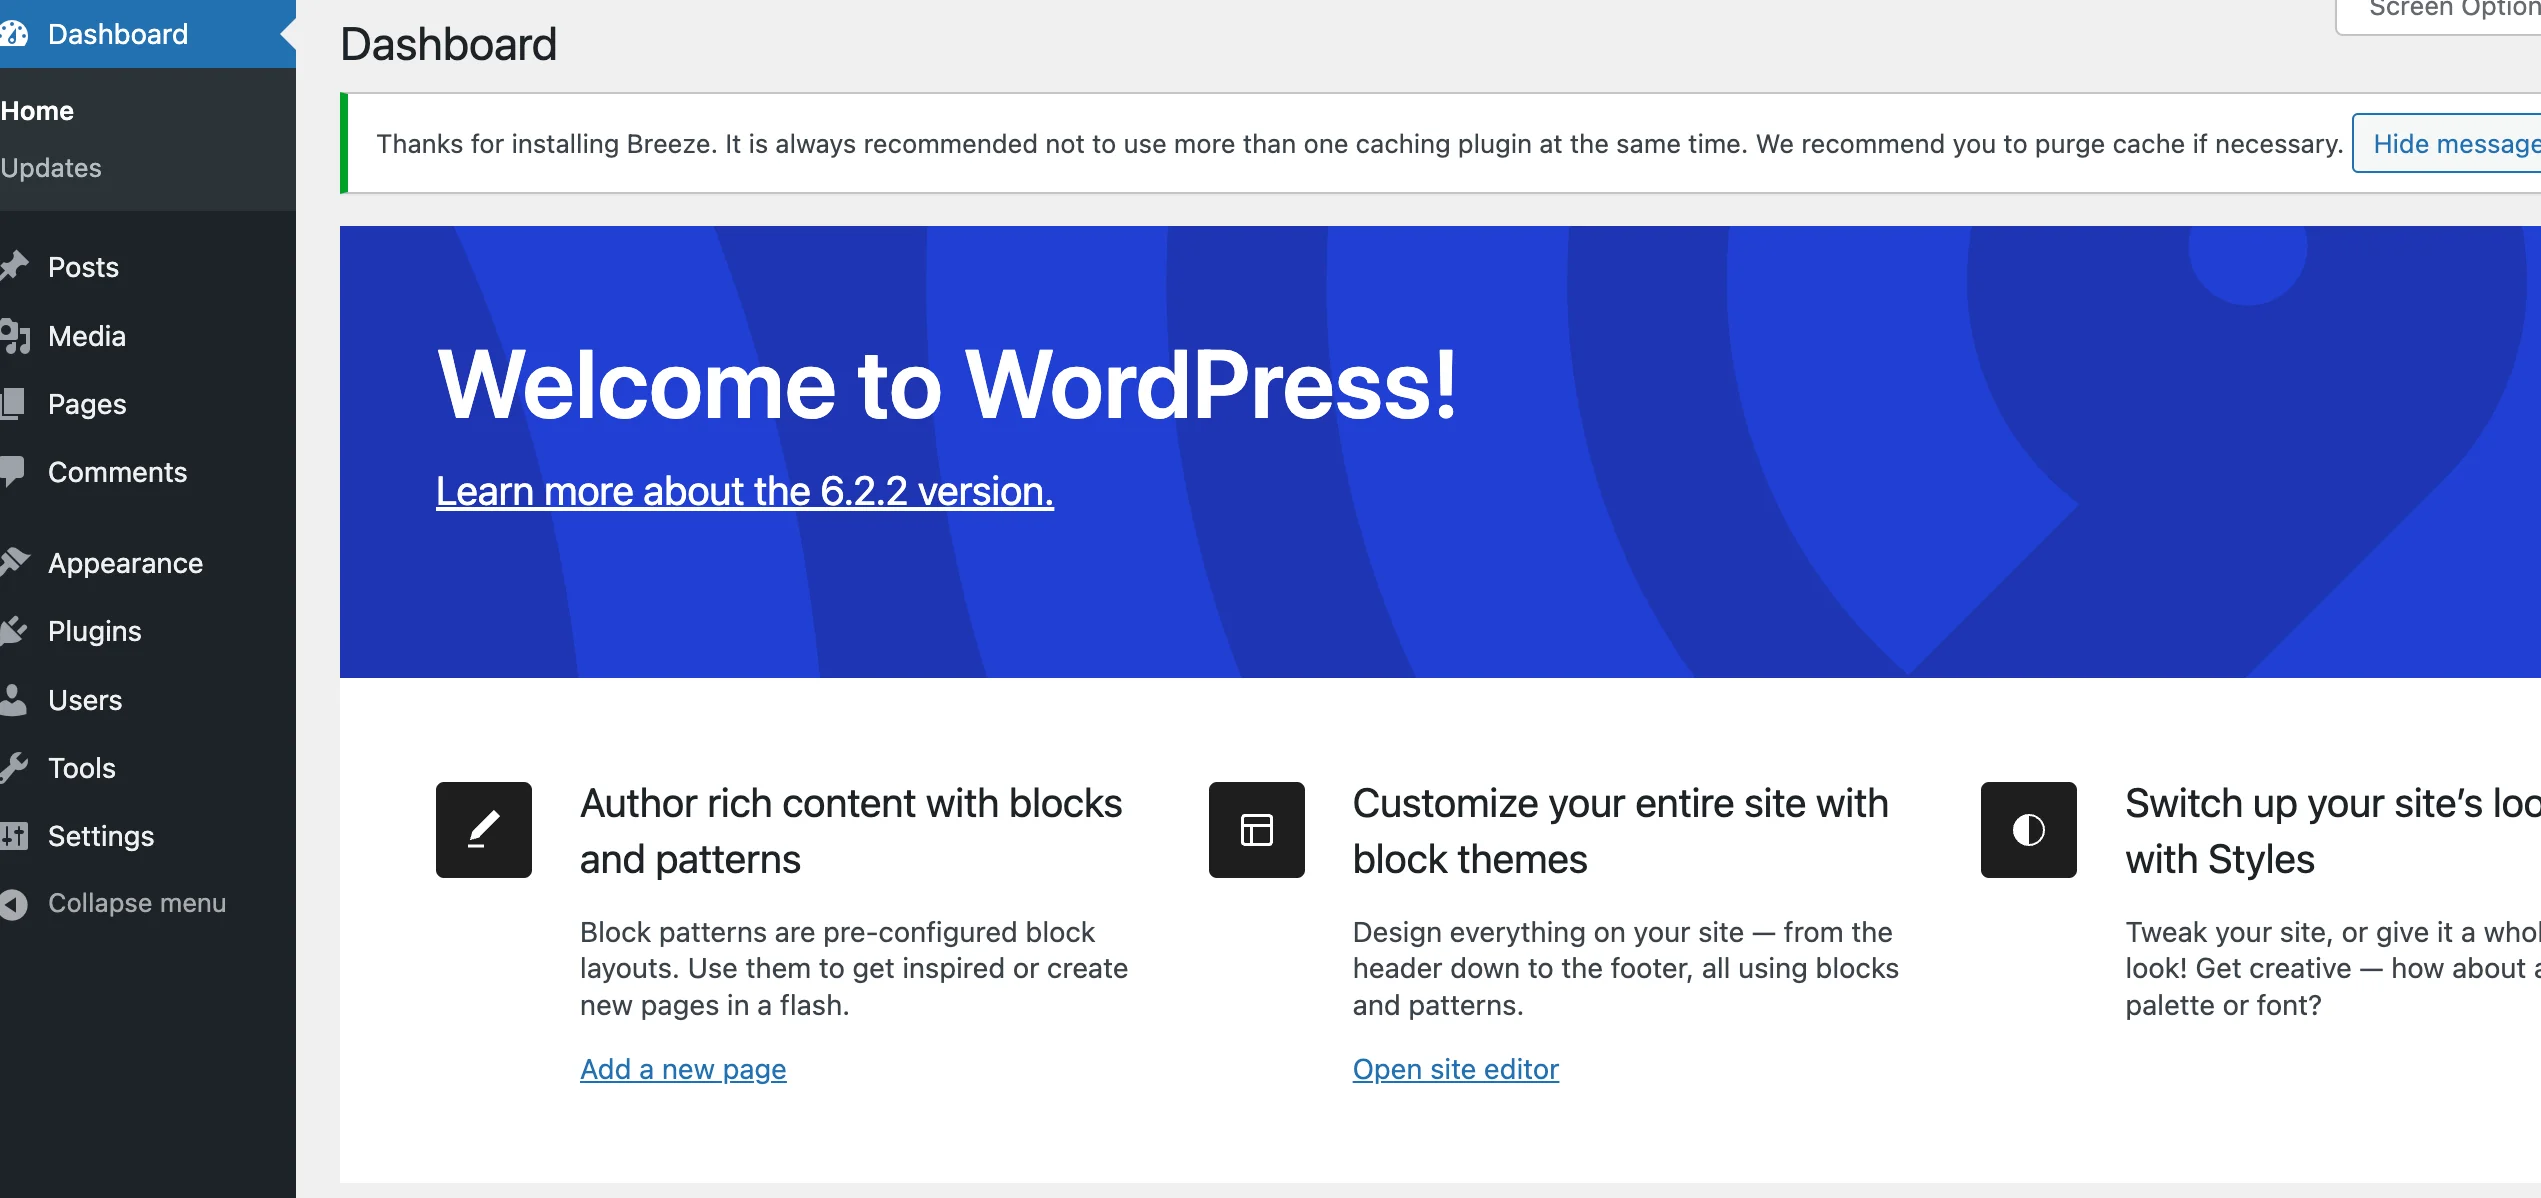
Task: Click the Open site editor link
Action: pyautogui.click(x=1455, y=1069)
